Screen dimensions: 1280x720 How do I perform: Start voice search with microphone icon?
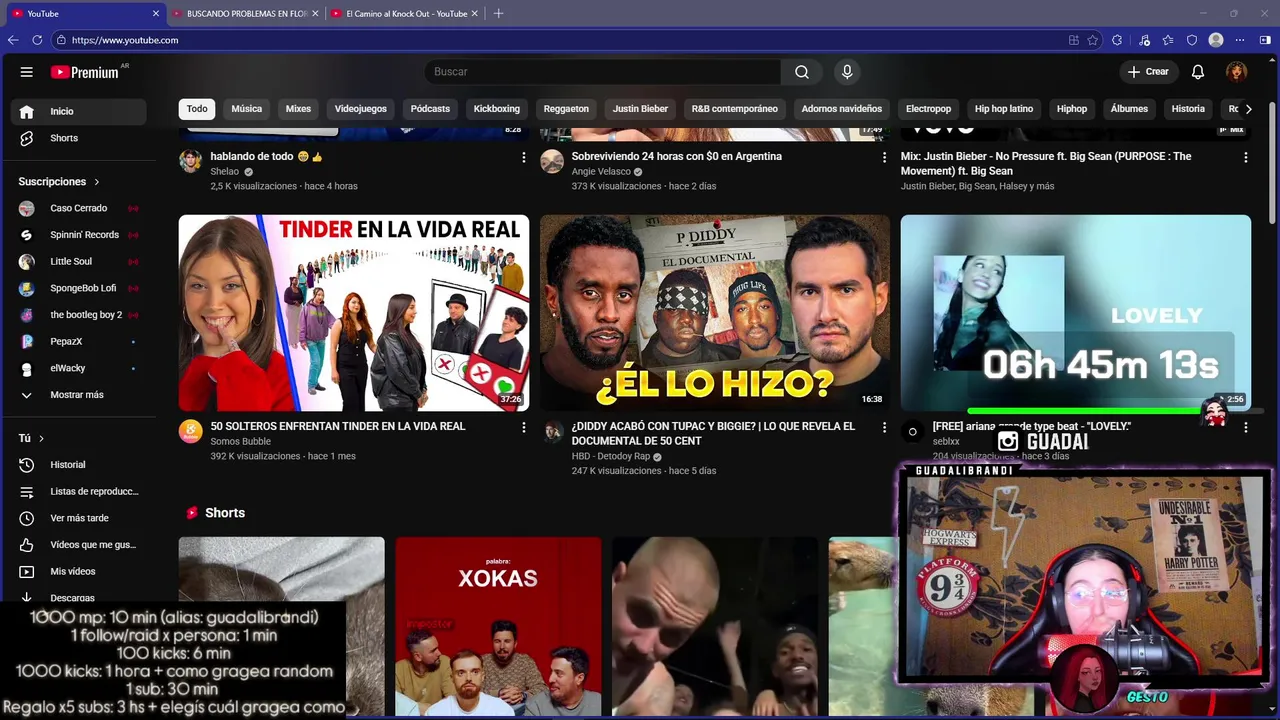pos(847,72)
